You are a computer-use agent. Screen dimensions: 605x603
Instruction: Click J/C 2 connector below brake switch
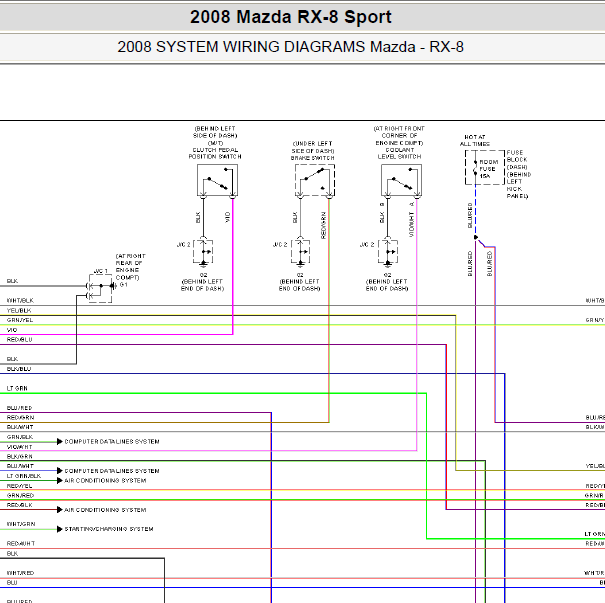click(301, 252)
